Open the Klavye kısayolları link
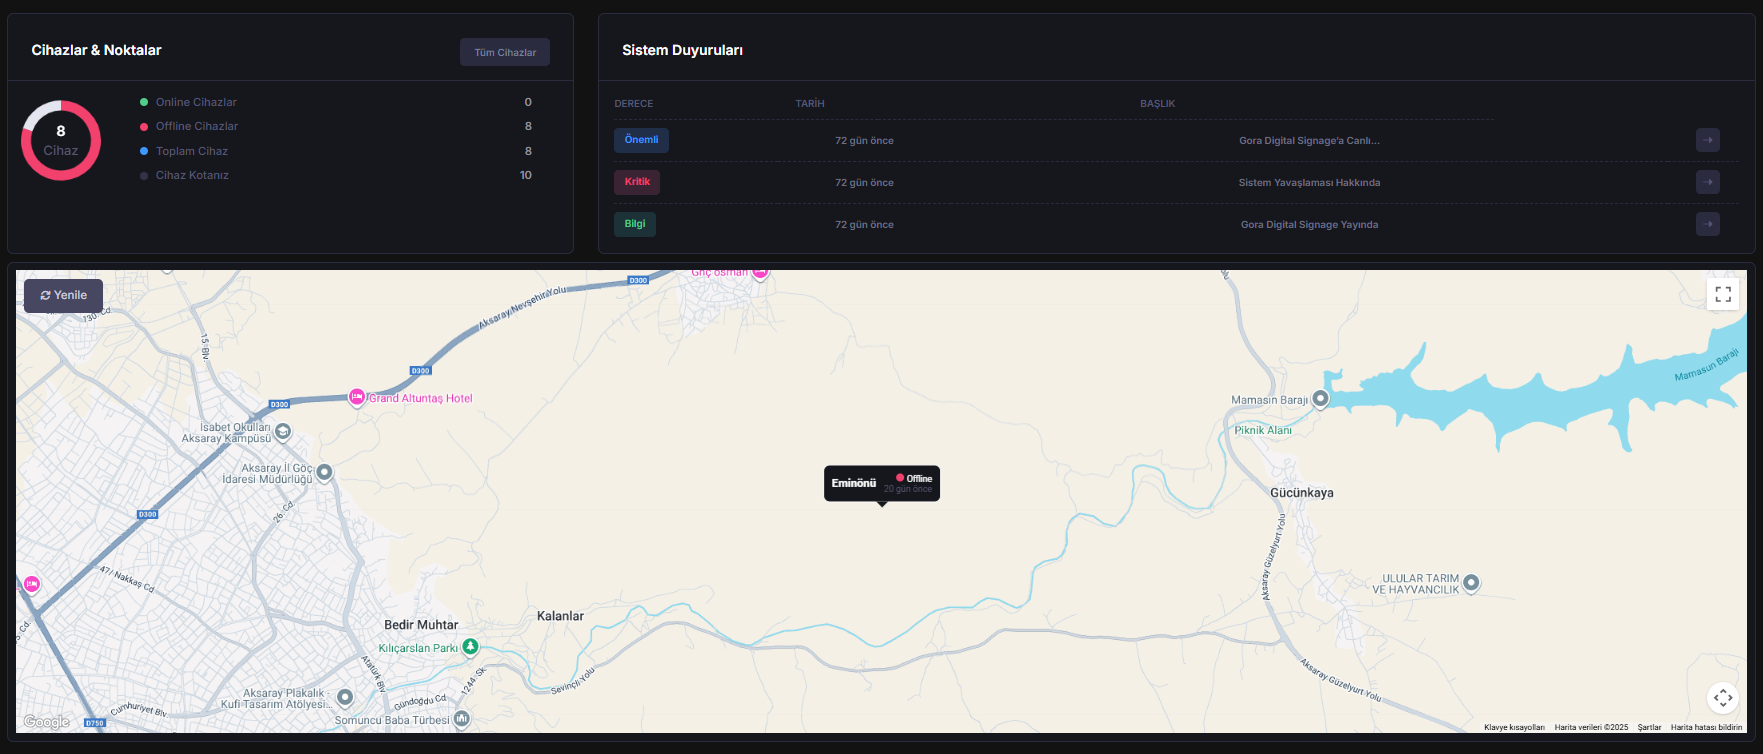 tap(1513, 727)
